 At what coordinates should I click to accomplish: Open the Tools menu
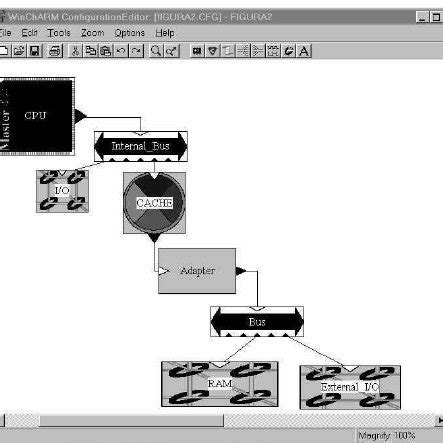[59, 33]
